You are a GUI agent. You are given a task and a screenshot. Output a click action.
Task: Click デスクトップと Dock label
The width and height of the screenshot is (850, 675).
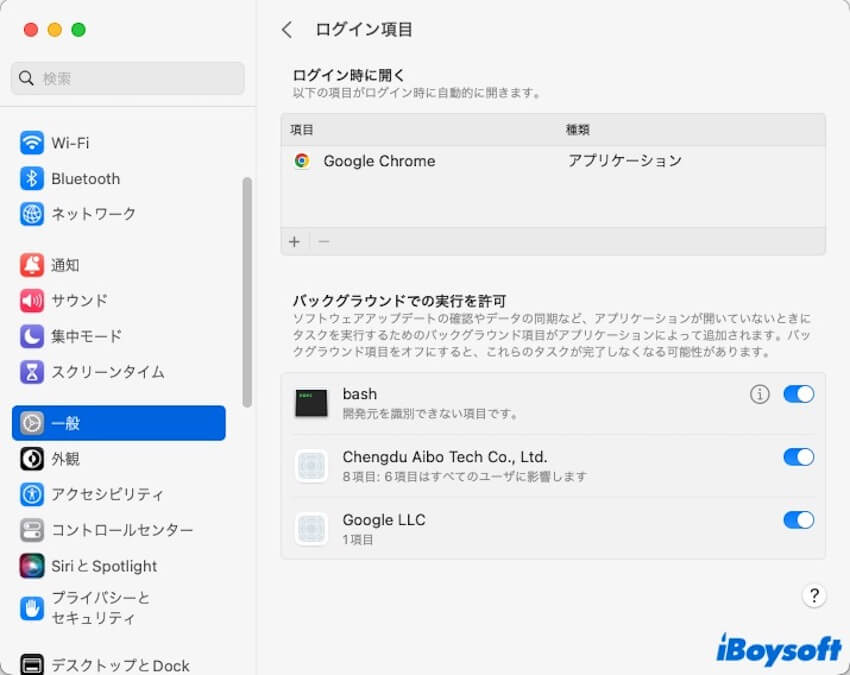[120, 665]
